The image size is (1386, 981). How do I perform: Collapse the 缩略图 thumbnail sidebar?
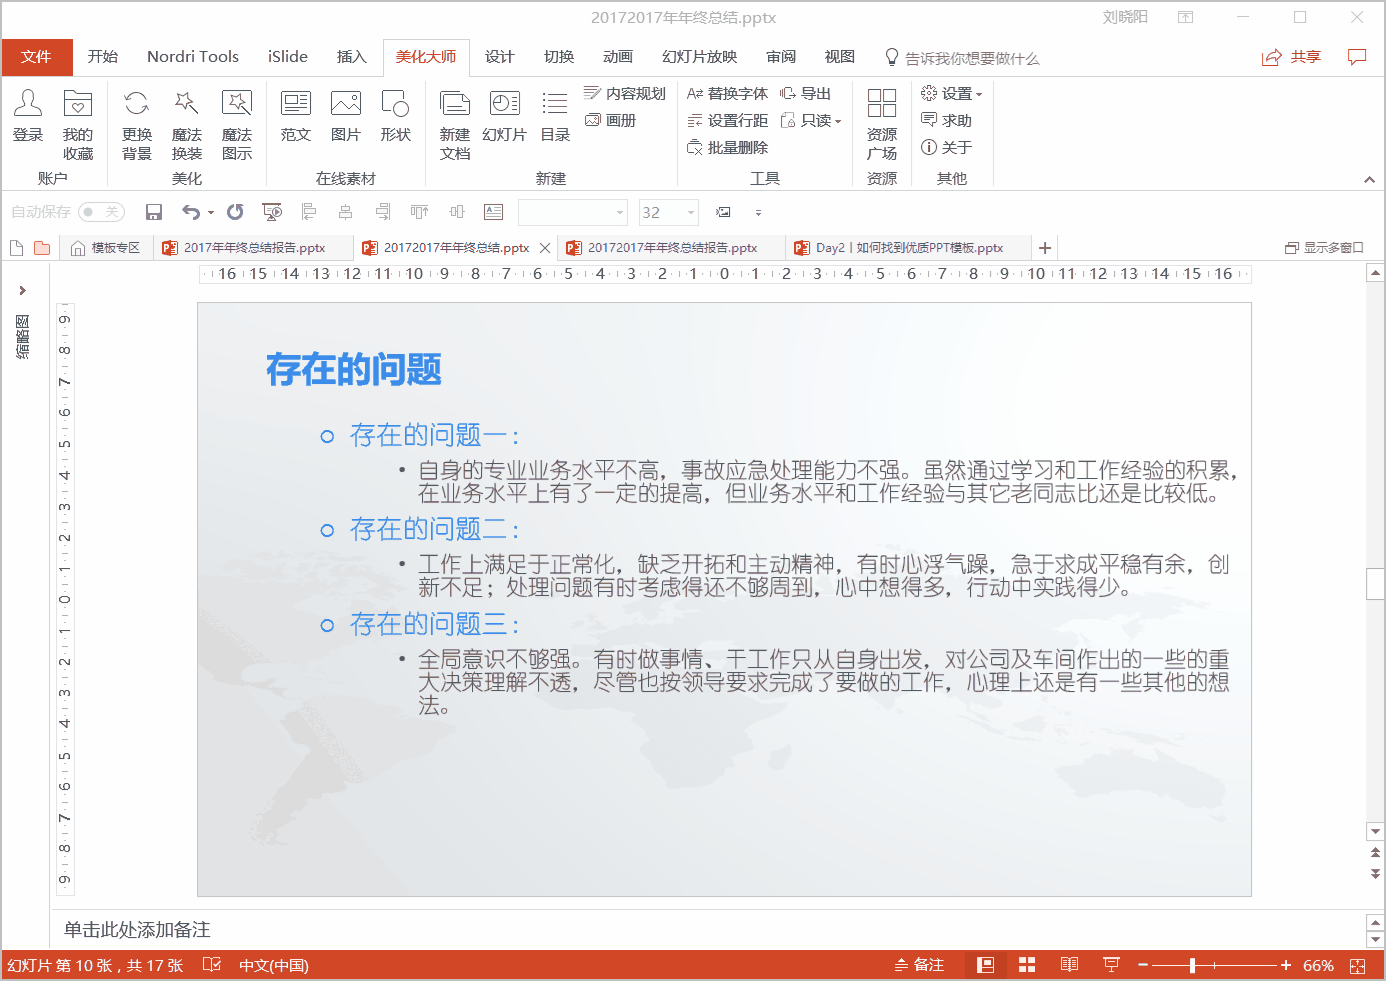[24, 290]
